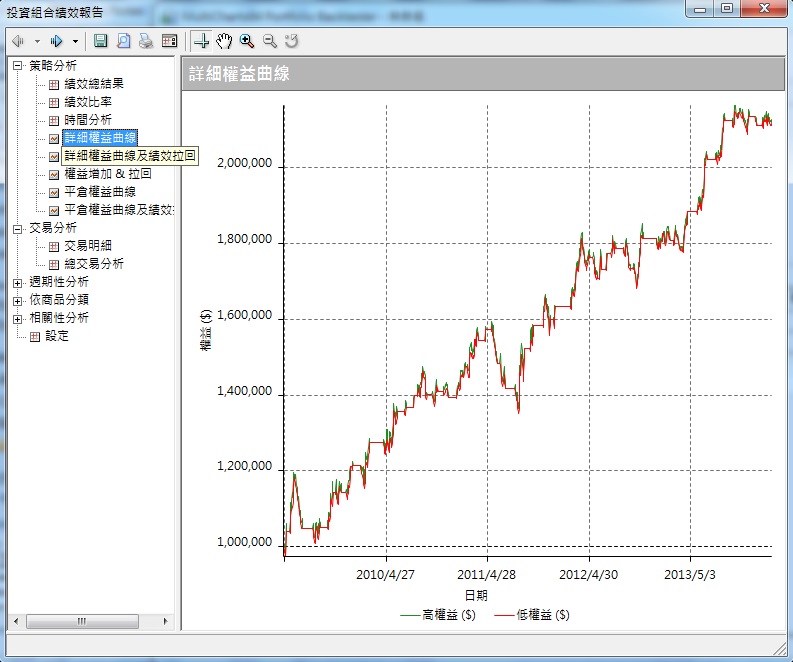Open 平倉權益曲線及績效 tree item
Screen dimensions: 793x662
pyautogui.click(x=119, y=210)
